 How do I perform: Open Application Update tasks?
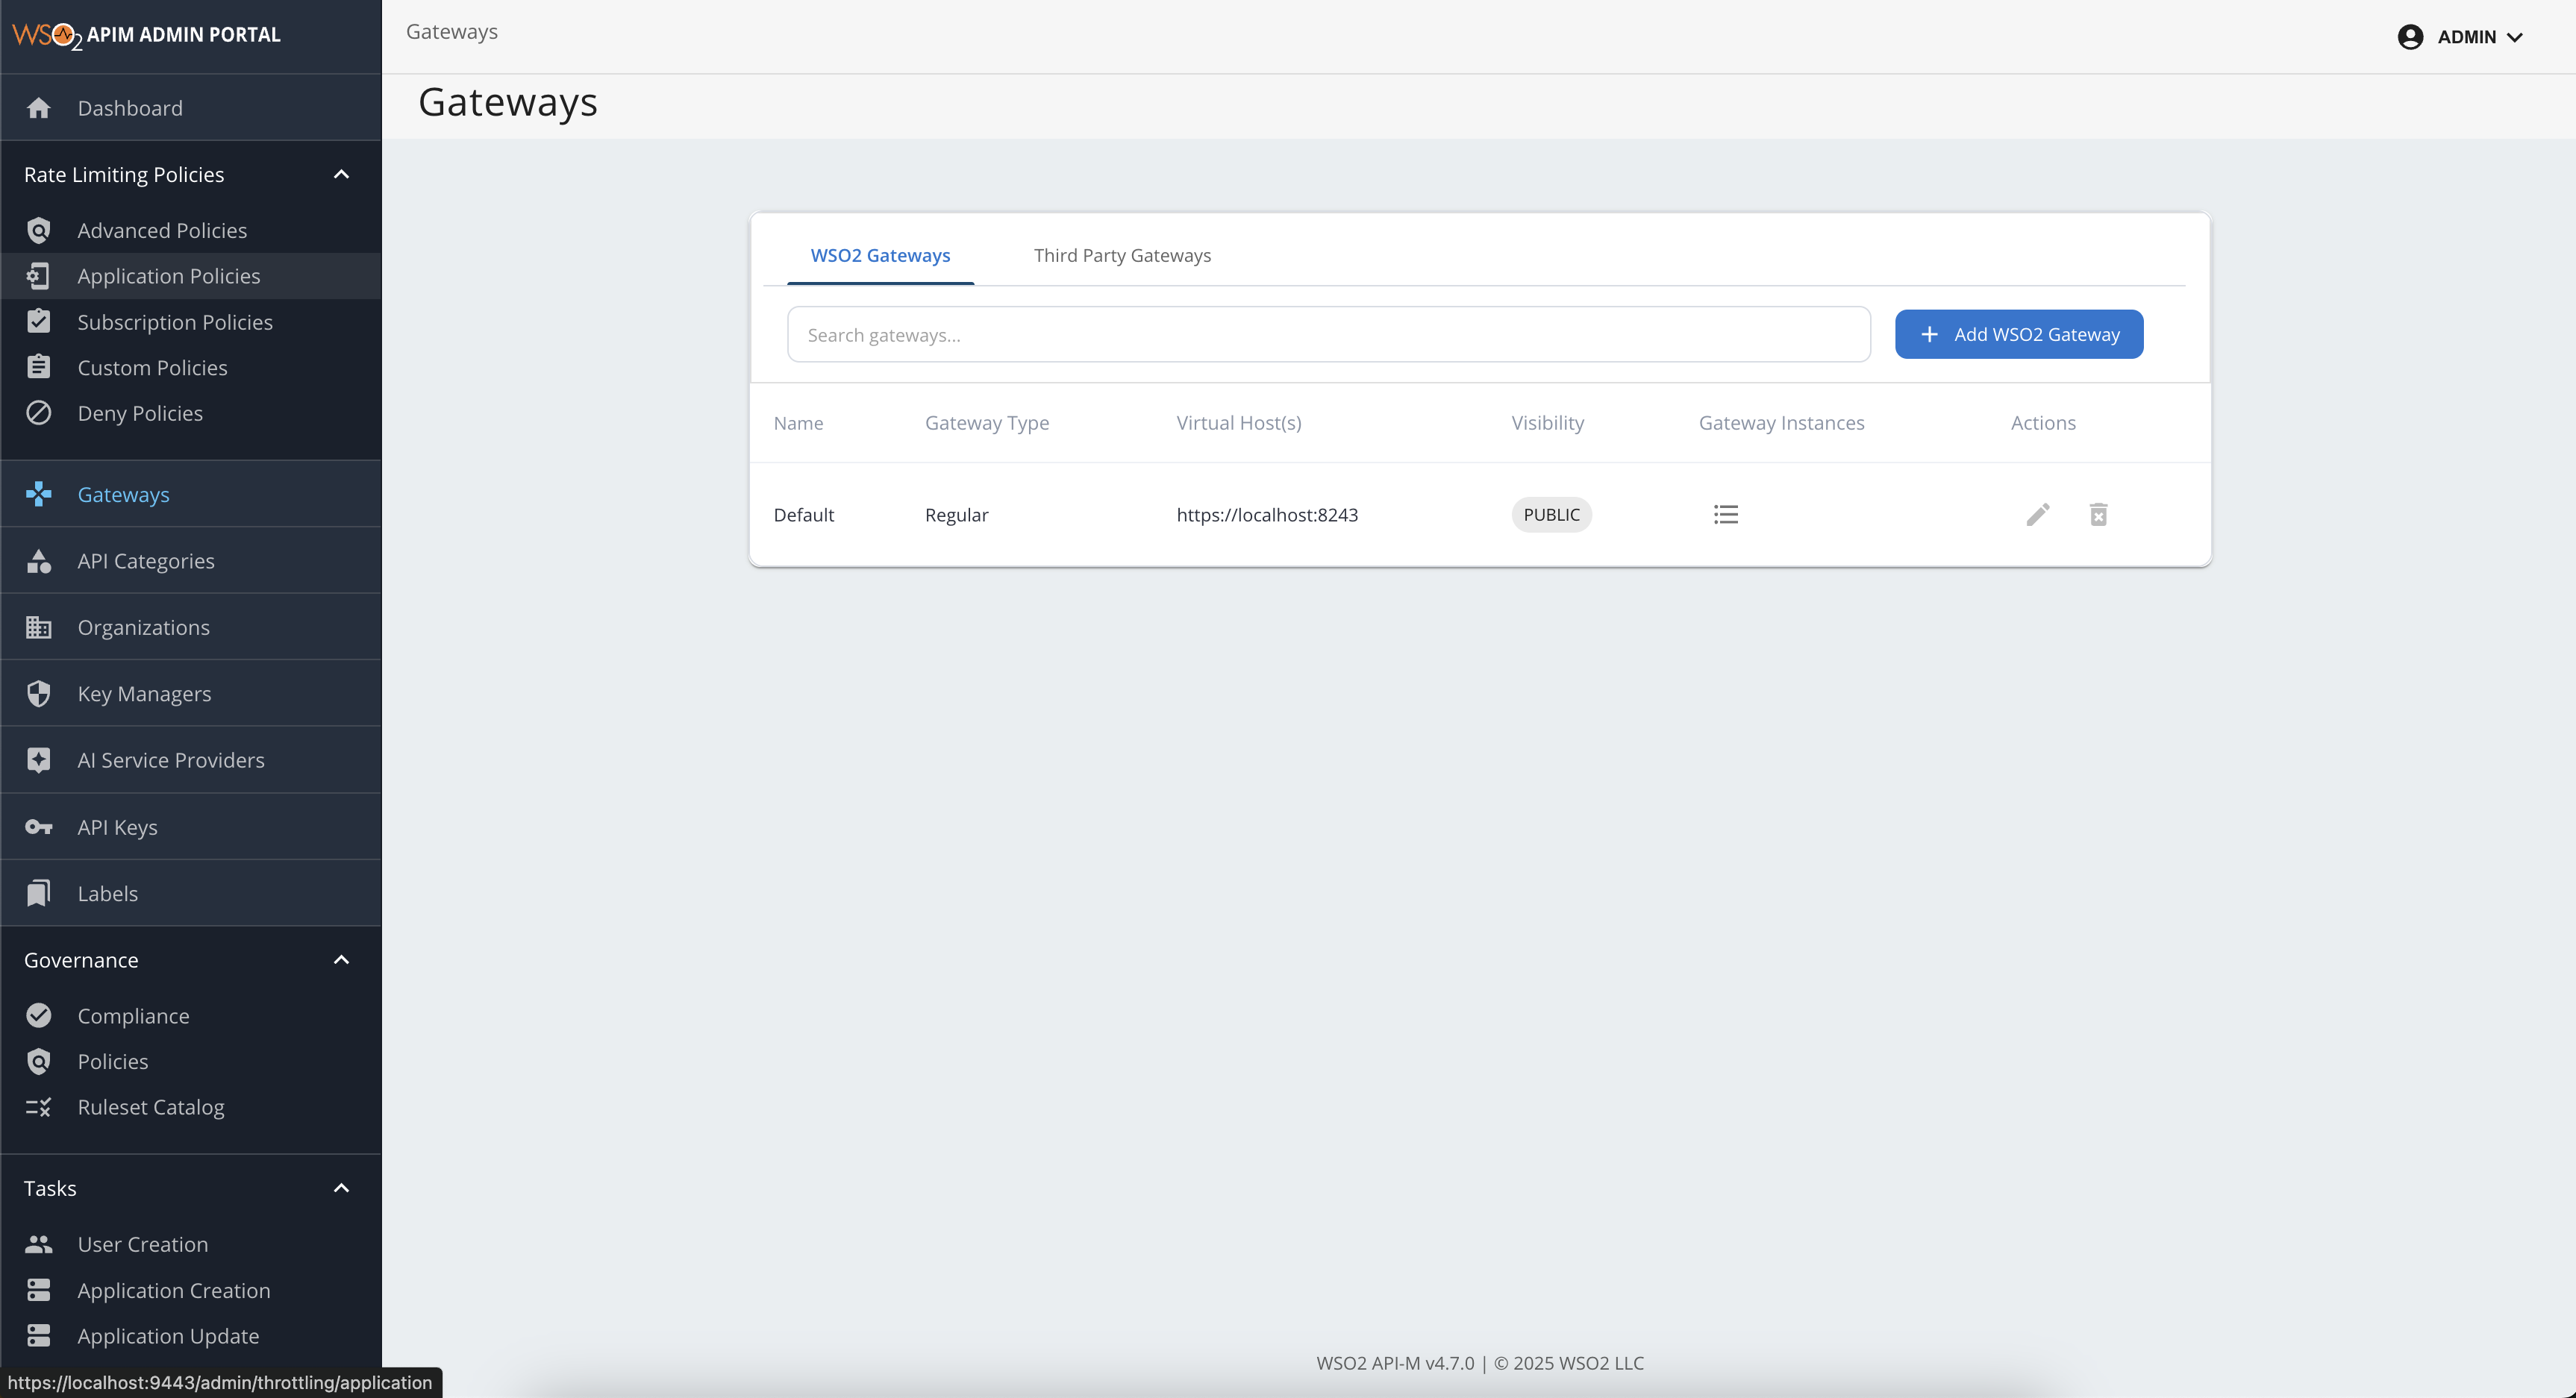click(x=191, y=1336)
